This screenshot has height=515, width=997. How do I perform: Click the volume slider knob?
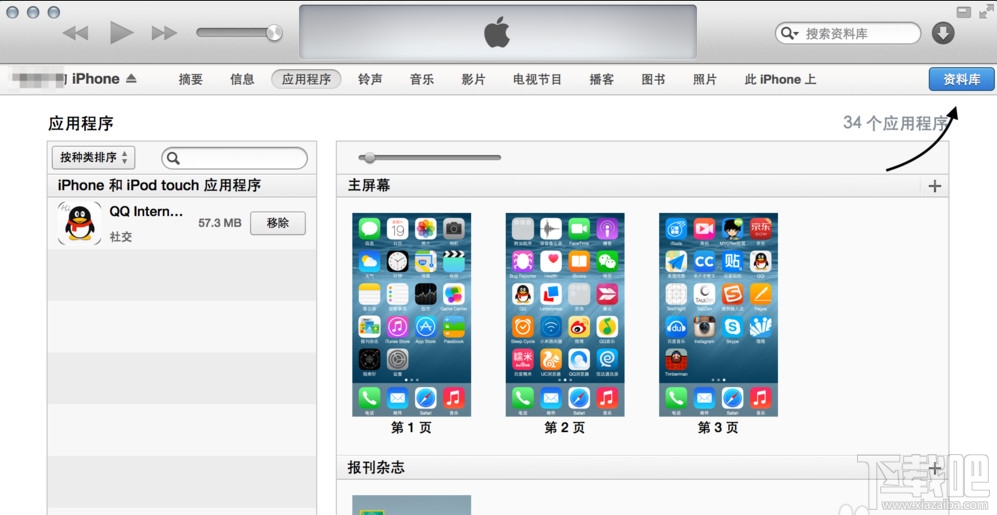274,32
